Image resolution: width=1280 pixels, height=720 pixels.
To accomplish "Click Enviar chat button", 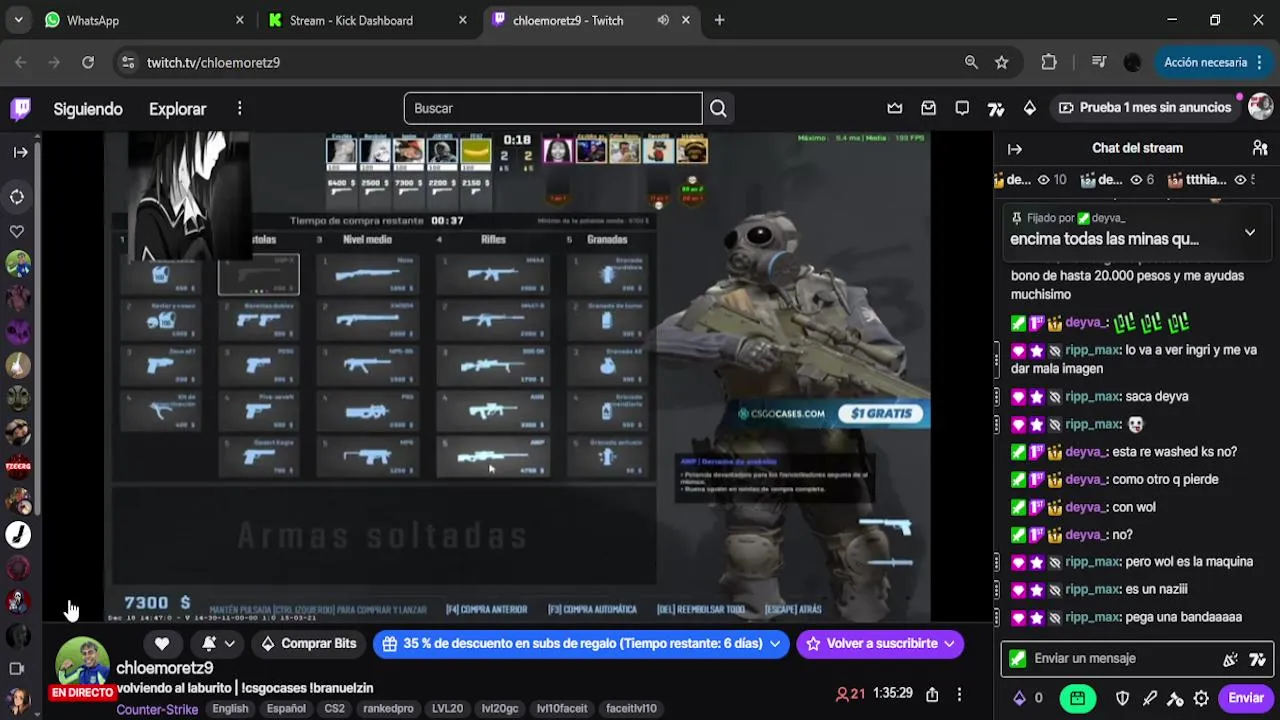I will click(1246, 698).
